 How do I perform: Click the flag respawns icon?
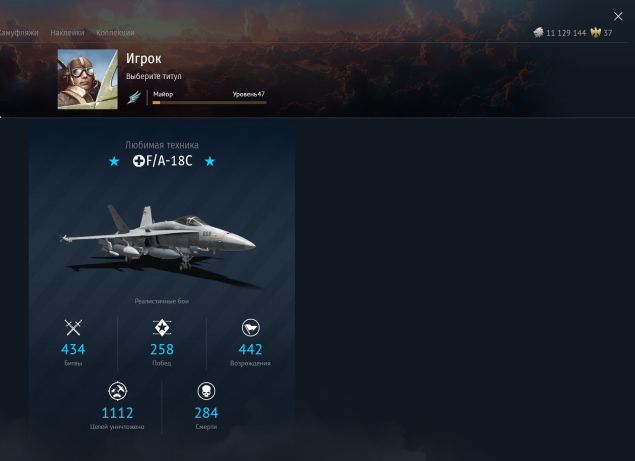click(251, 328)
